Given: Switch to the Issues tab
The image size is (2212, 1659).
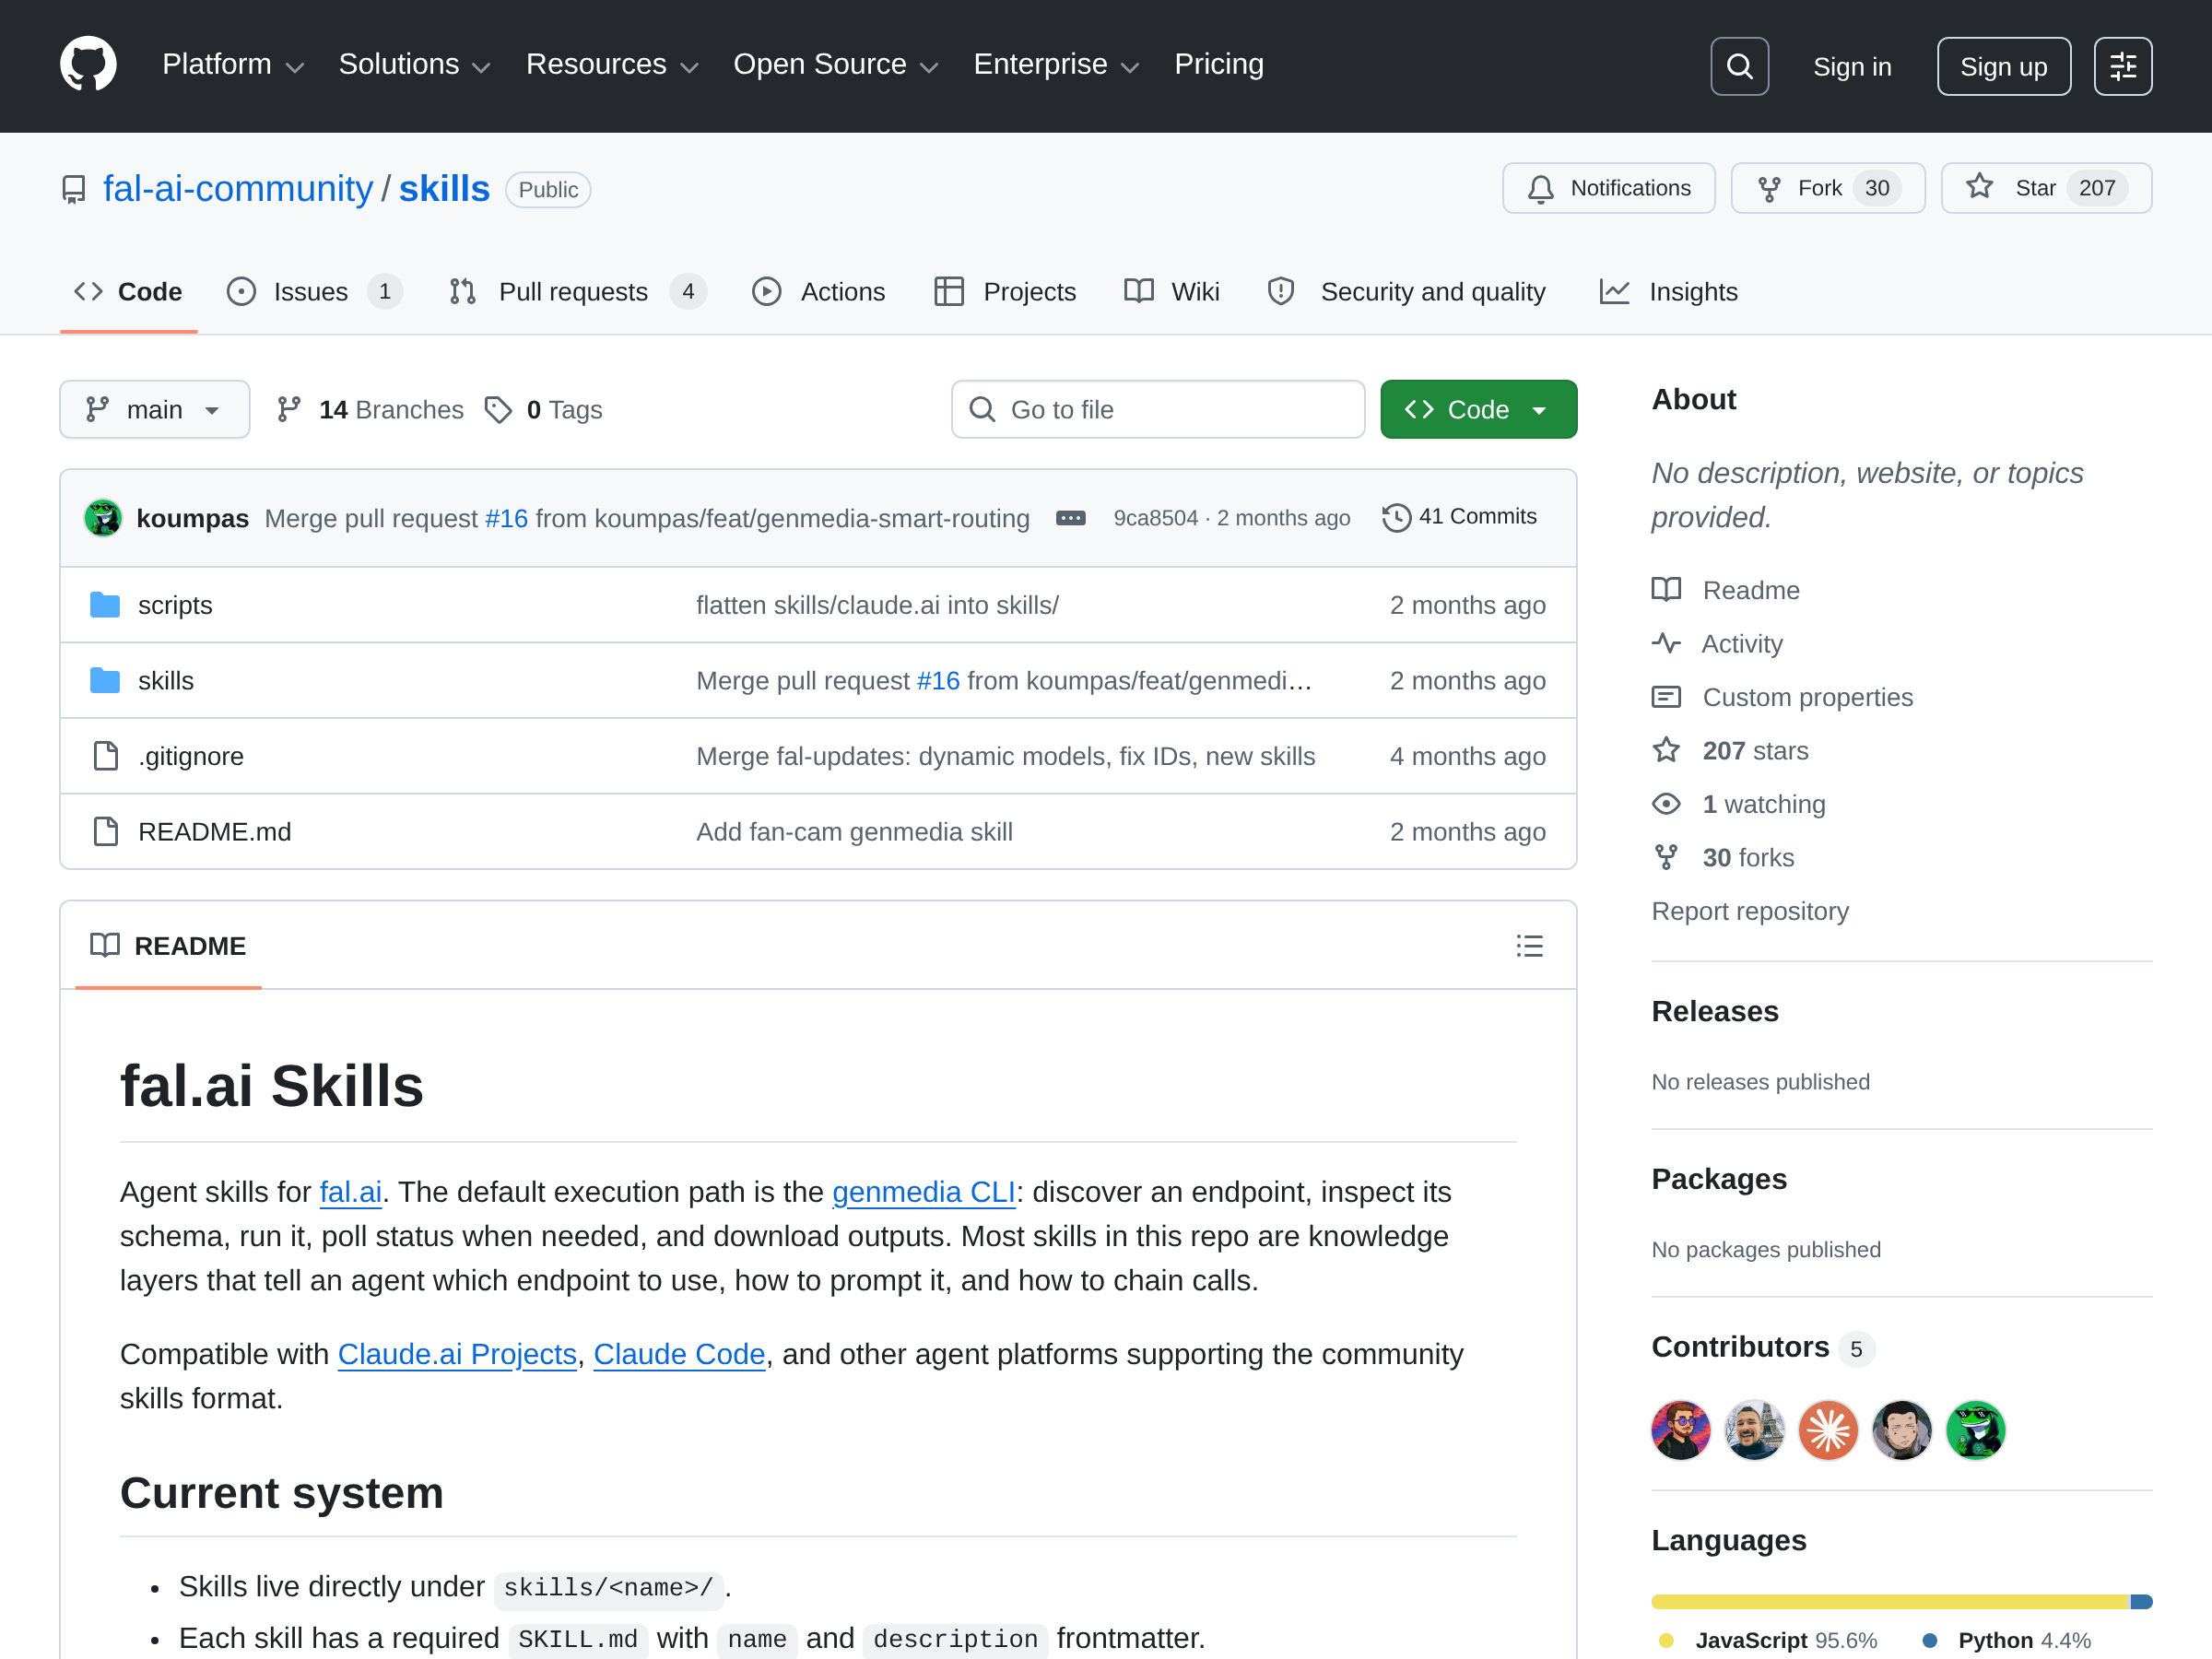Looking at the screenshot, I should tap(314, 292).
